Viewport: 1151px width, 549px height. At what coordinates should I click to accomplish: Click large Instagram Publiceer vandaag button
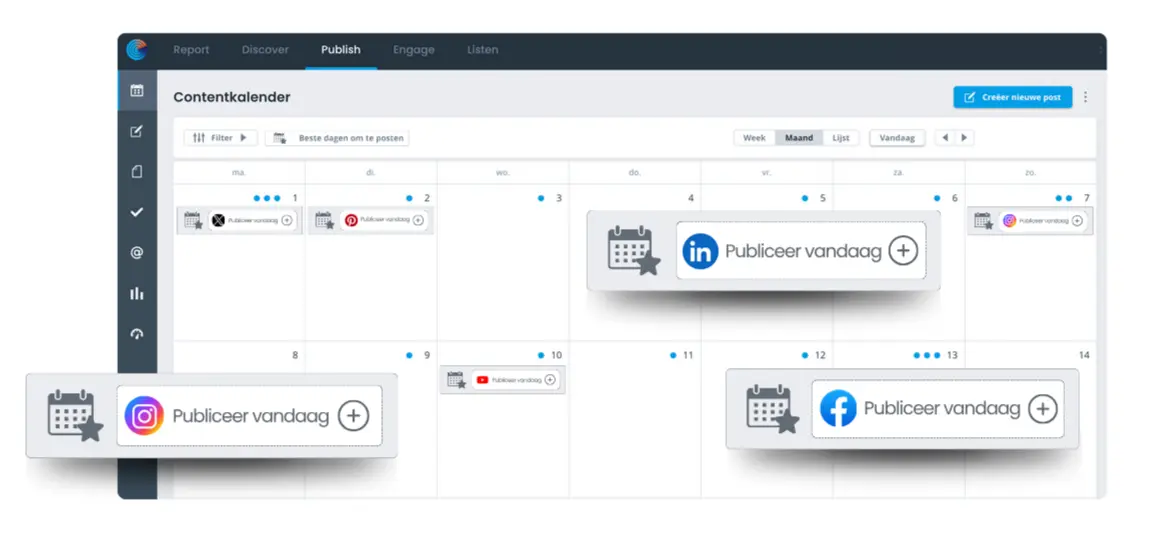[x=250, y=416]
